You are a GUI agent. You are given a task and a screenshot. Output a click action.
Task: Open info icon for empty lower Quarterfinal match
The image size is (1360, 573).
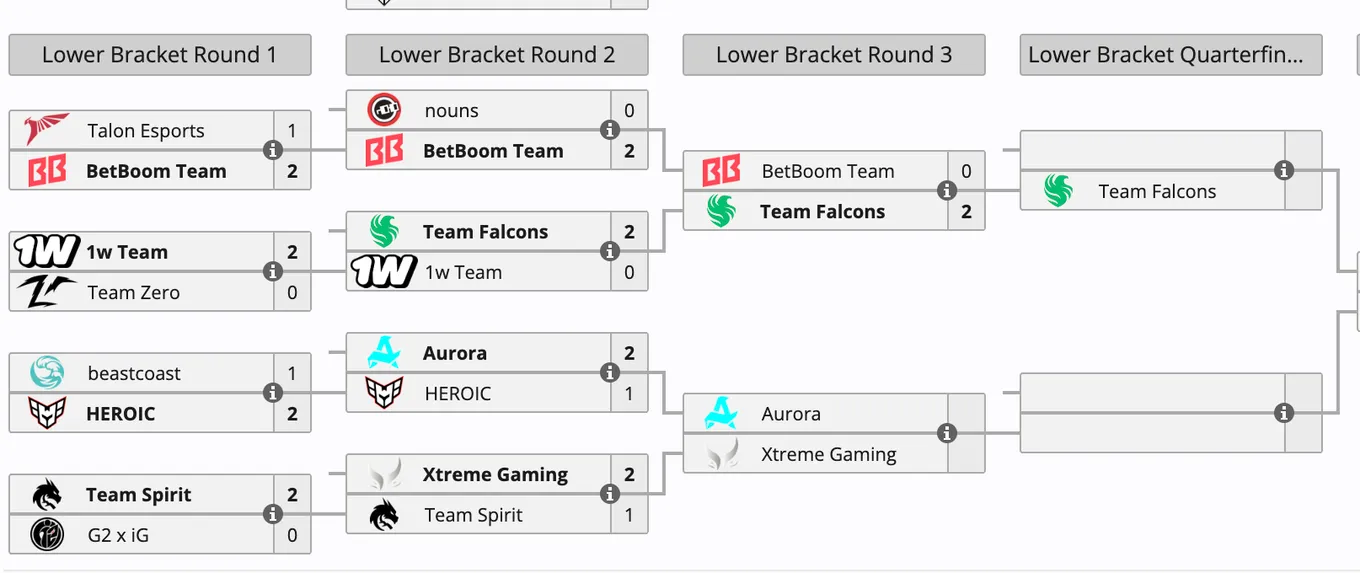point(1284,413)
